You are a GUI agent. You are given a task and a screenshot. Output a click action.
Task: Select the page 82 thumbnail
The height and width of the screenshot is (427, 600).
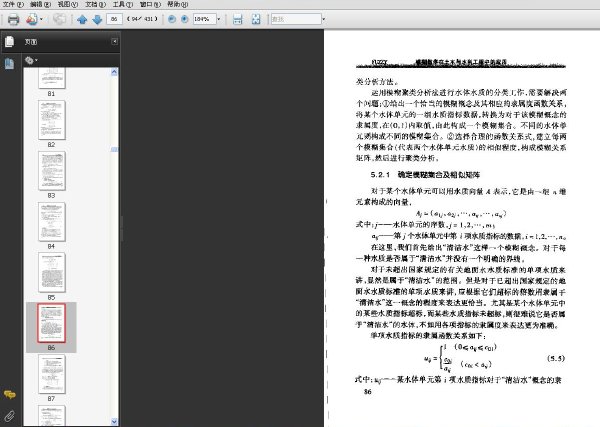(52, 120)
